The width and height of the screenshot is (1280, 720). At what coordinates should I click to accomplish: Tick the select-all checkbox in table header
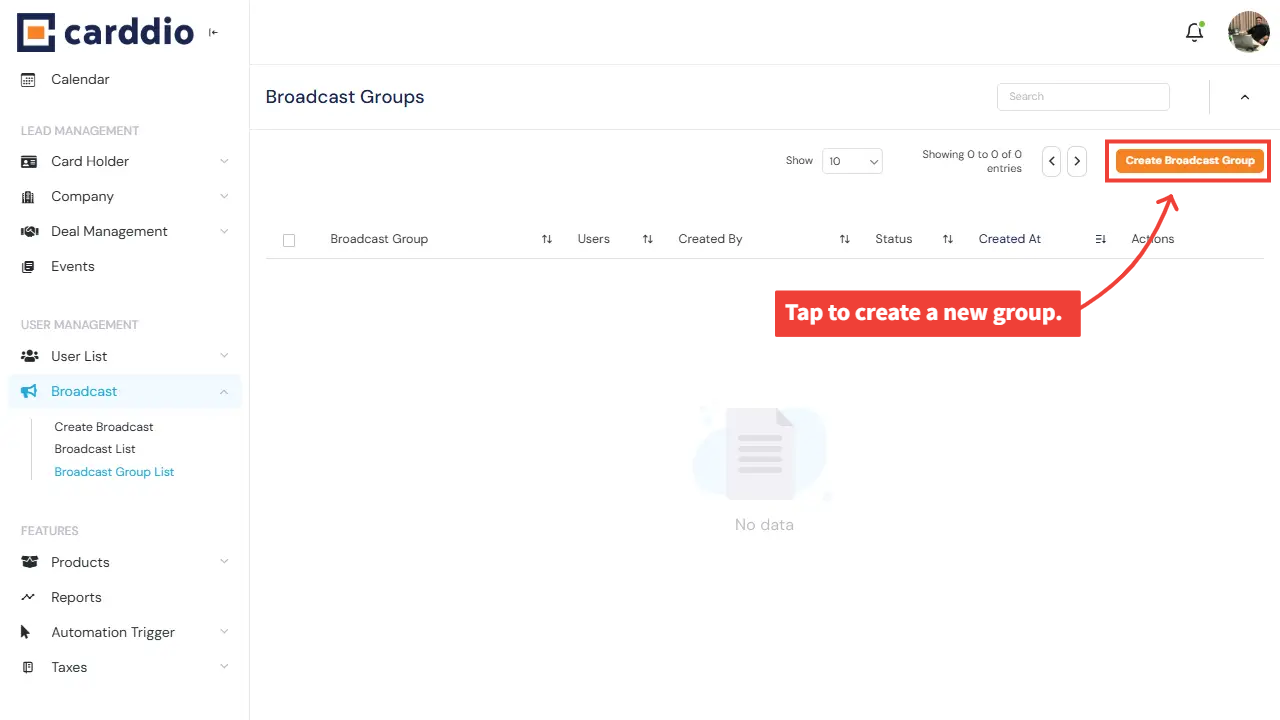coord(289,240)
